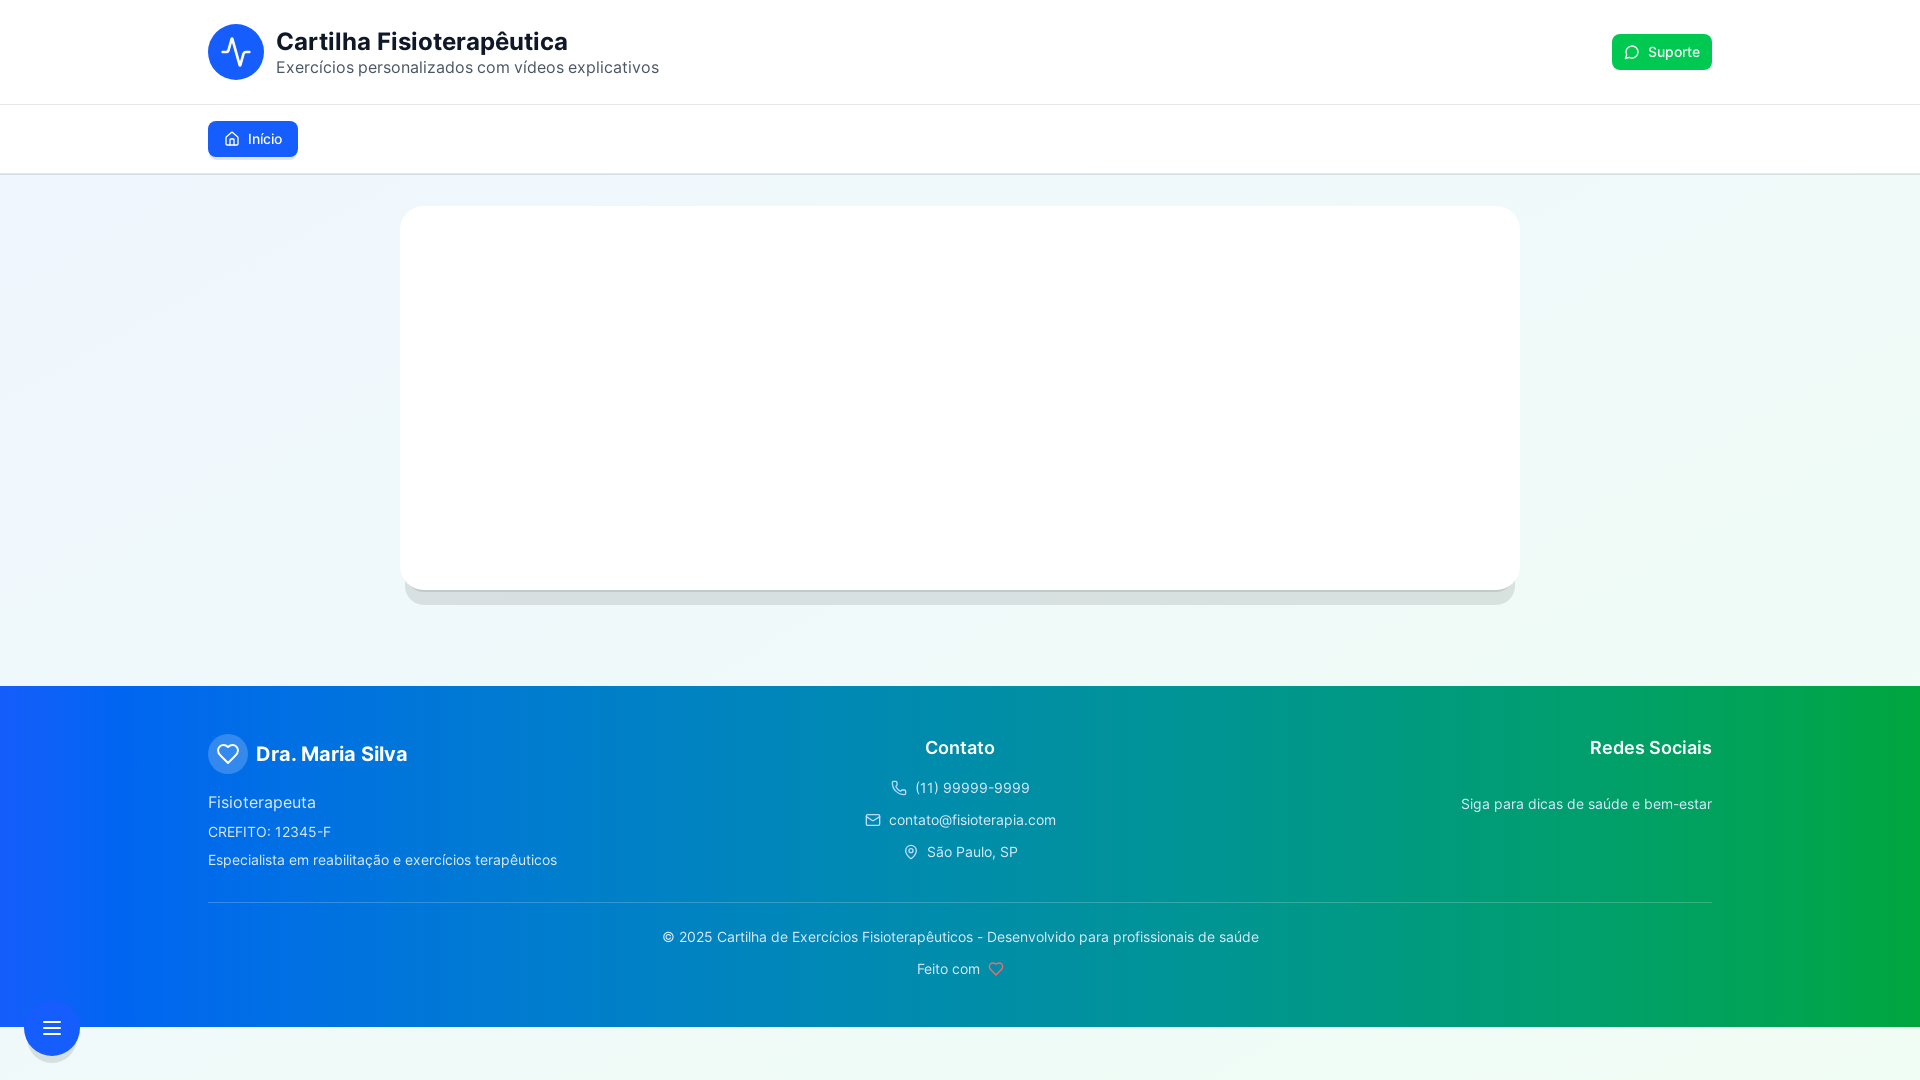This screenshot has height=1080, width=1920.
Task: Click the red heart after Feito com
Action: point(996,969)
